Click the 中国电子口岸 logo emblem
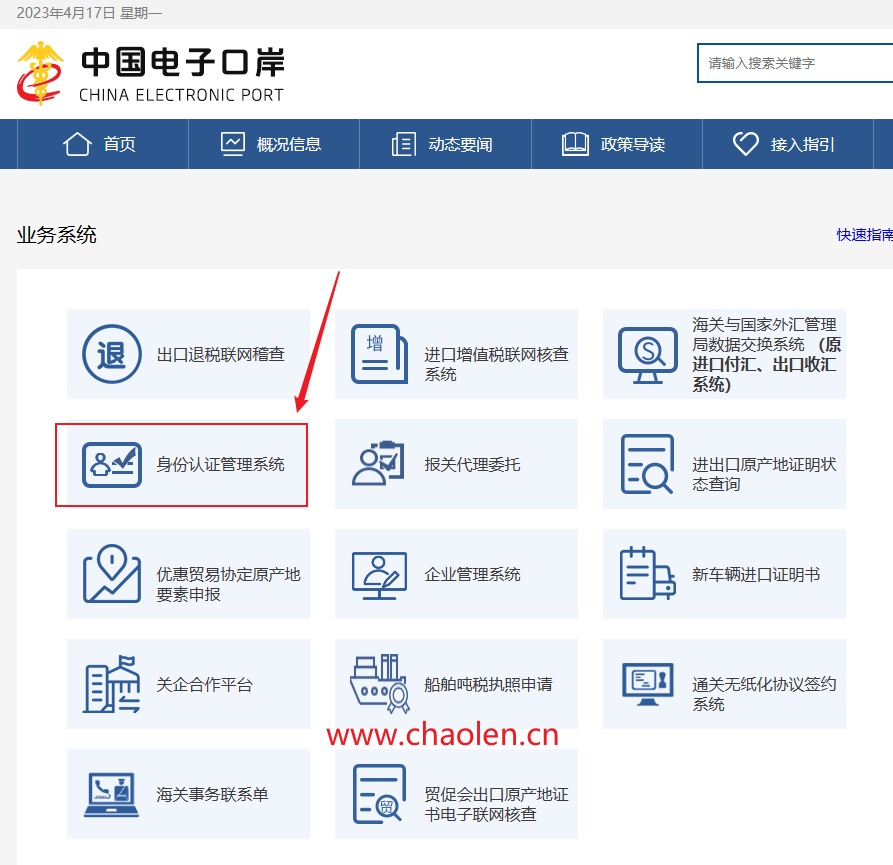This screenshot has width=893, height=865. point(40,73)
